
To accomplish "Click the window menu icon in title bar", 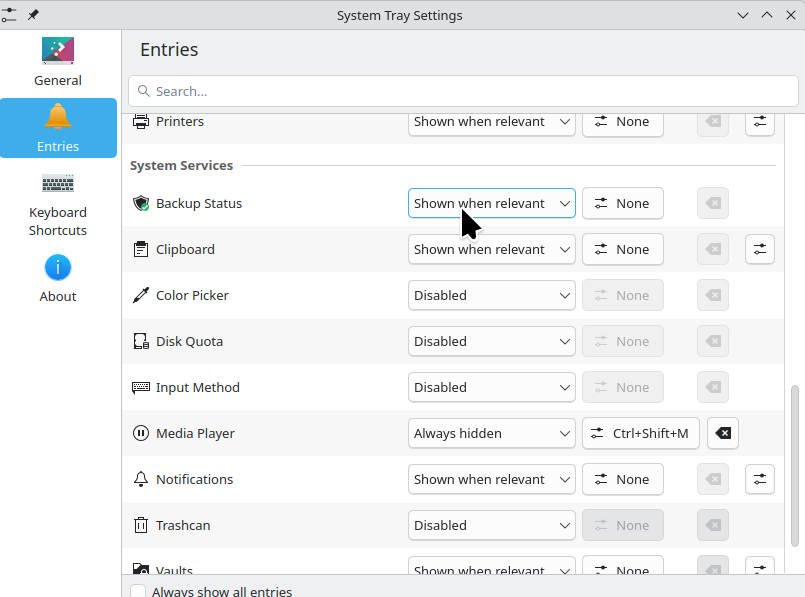I will click(x=10, y=15).
